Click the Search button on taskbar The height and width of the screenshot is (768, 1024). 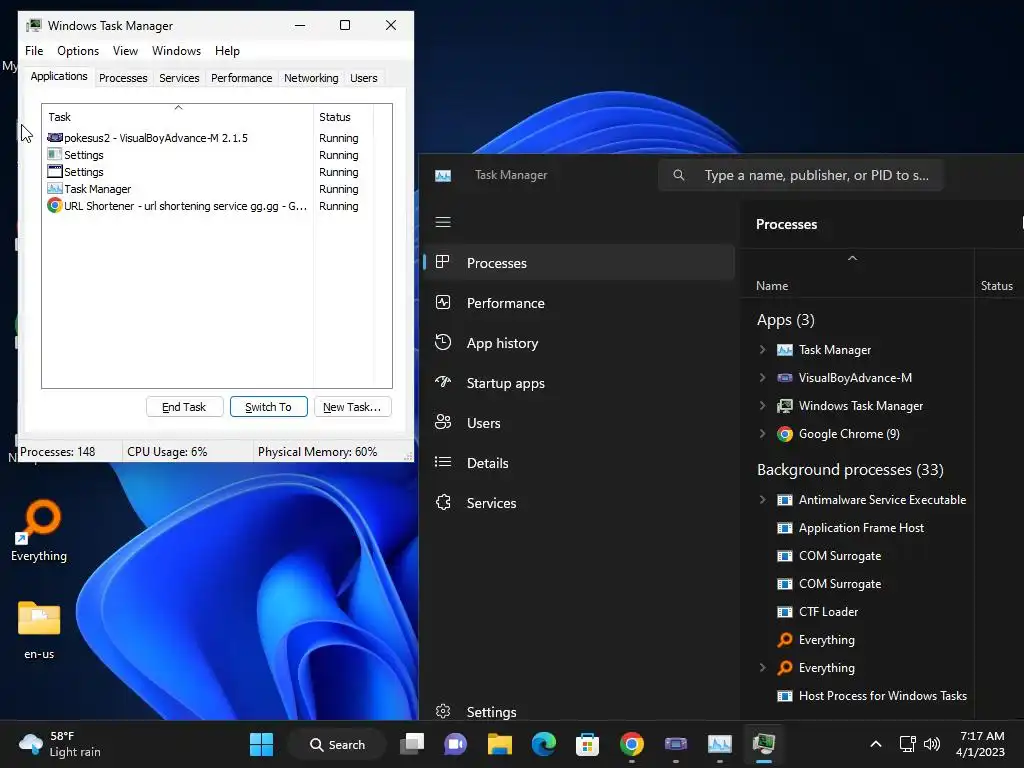click(338, 744)
